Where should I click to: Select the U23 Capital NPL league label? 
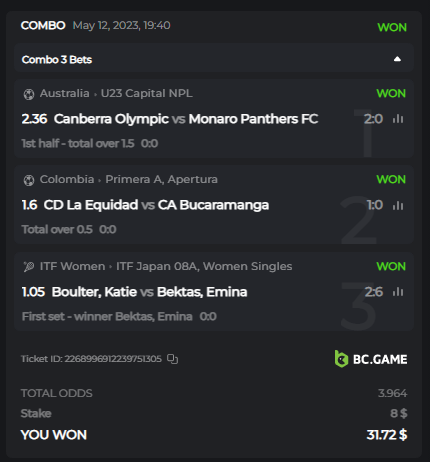point(147,93)
